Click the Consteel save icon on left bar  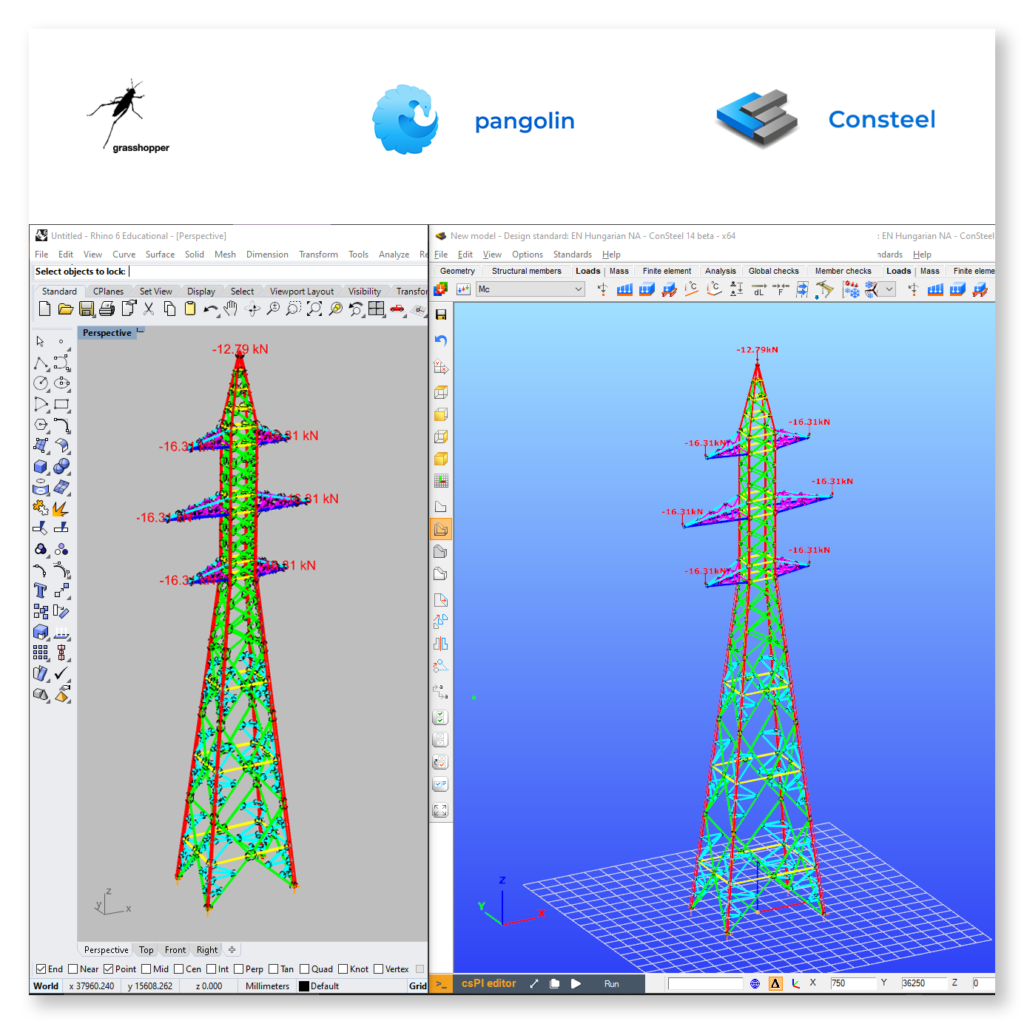tap(441, 315)
